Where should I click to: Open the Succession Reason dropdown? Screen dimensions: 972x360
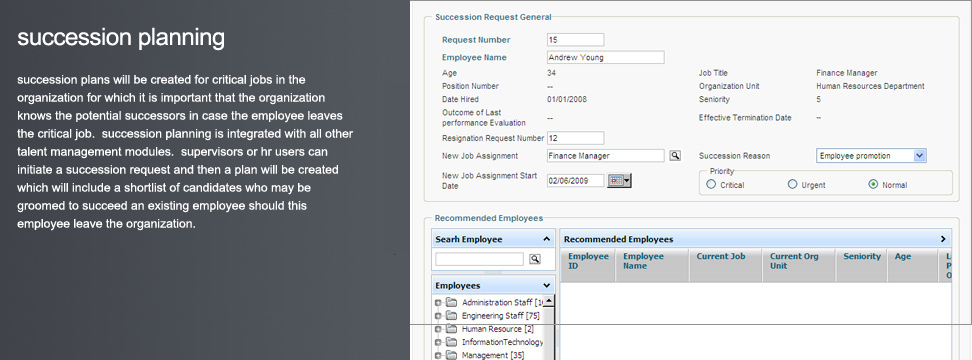[920, 156]
